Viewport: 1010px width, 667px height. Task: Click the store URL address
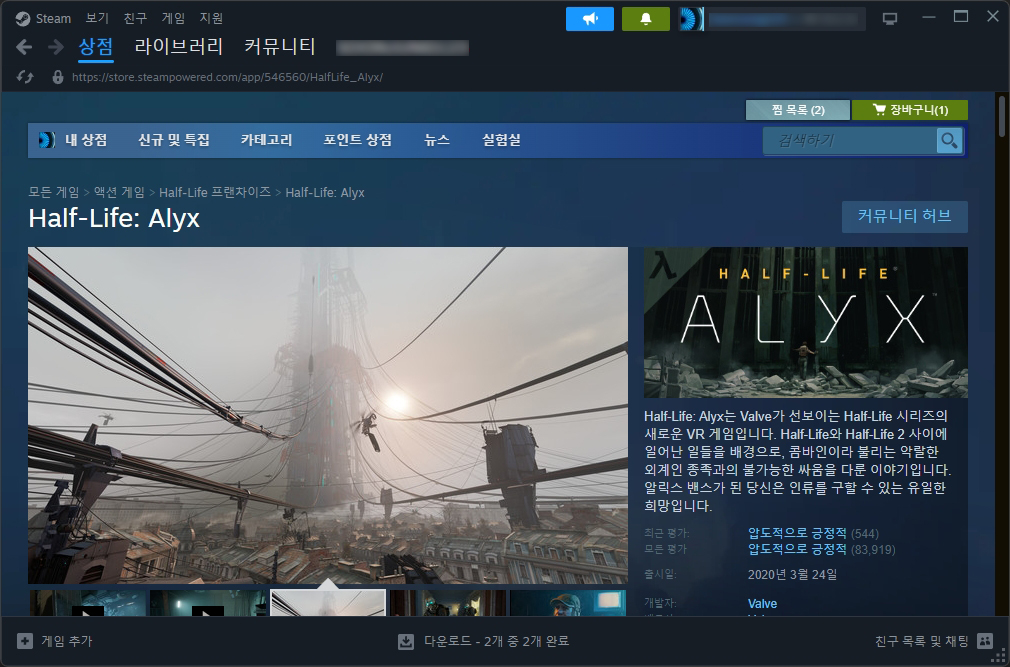pos(227,77)
